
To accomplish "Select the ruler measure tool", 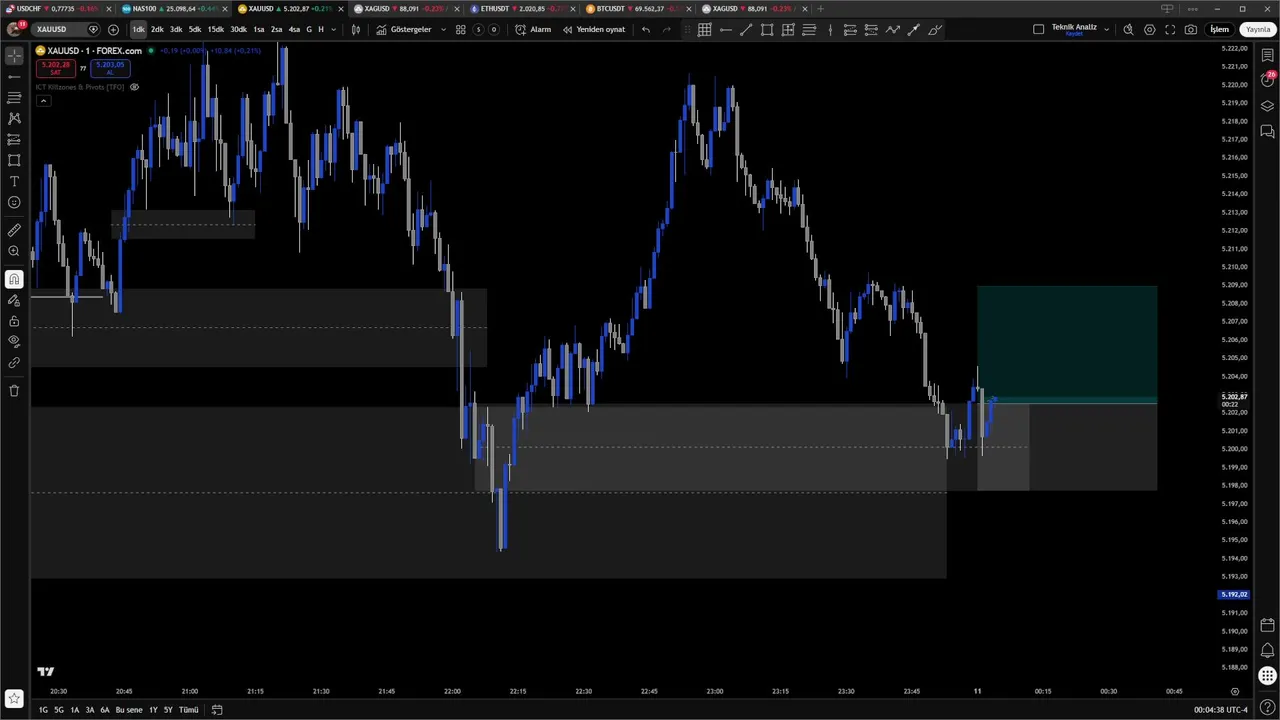I will (x=14, y=230).
